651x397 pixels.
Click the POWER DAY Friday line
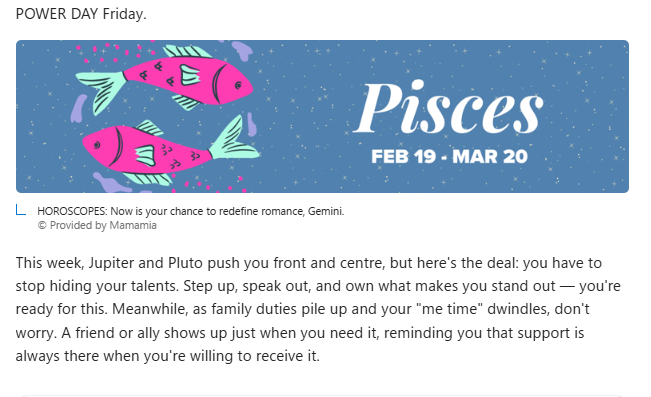tap(81, 14)
